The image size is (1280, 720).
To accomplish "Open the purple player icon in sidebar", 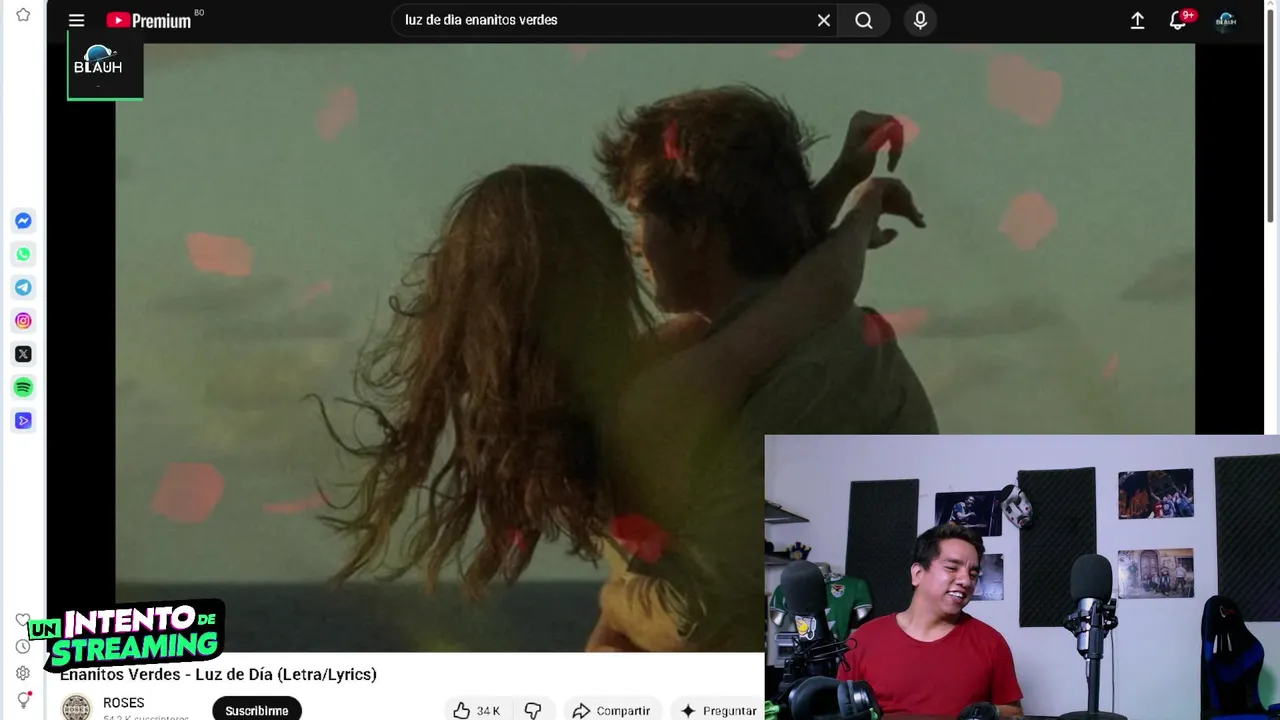I will tap(23, 420).
